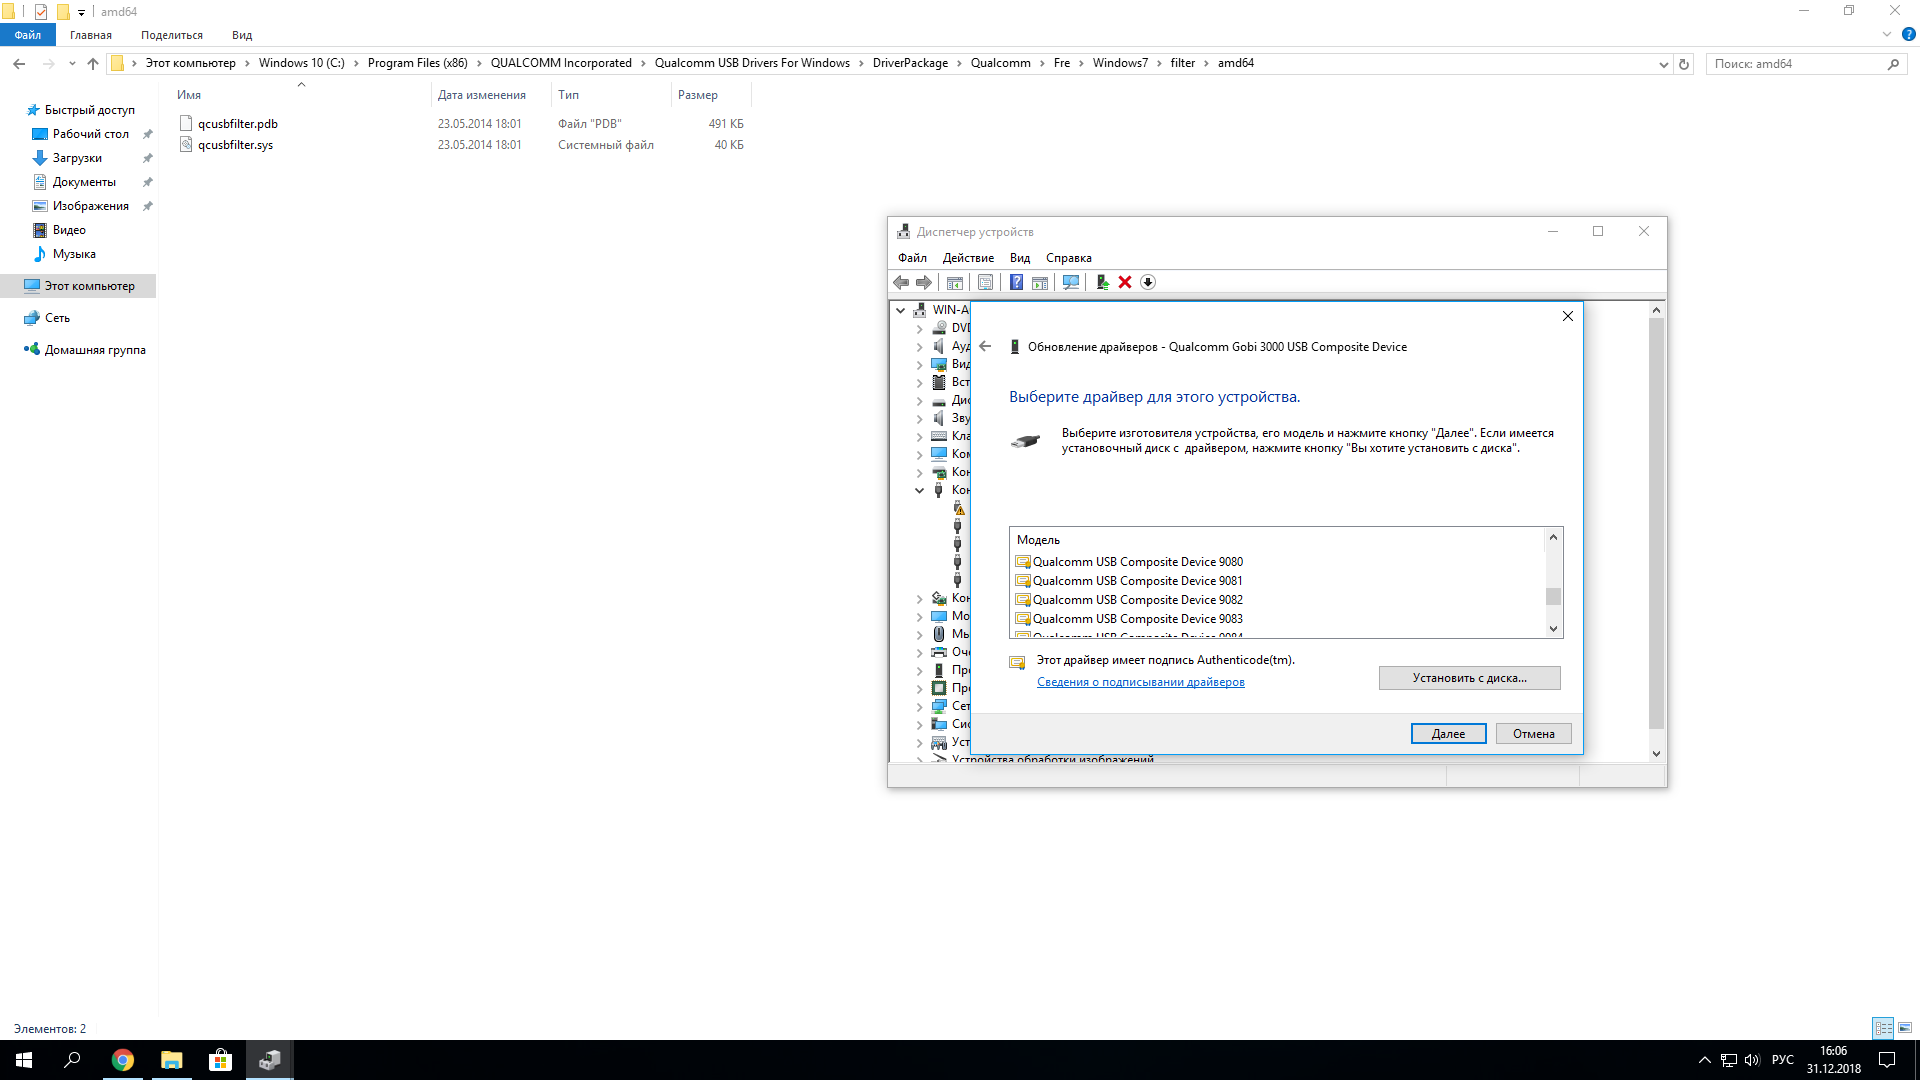Expand the Видеоадаптеры tree node

tap(920, 364)
